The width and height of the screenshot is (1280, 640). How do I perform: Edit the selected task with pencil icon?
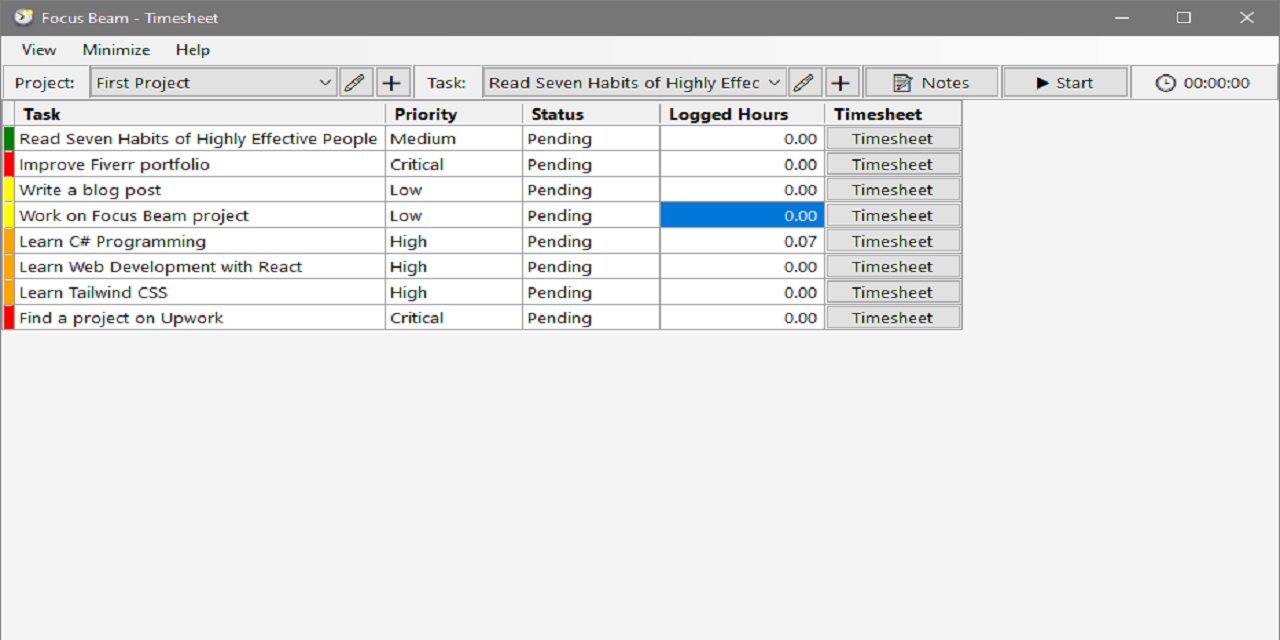point(804,83)
